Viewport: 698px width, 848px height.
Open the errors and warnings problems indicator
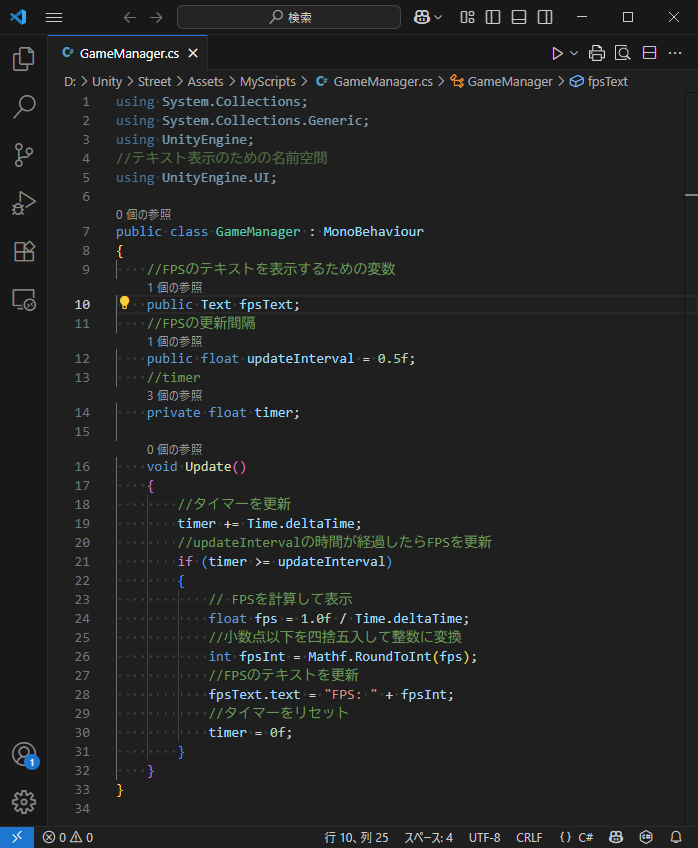tap(68, 837)
